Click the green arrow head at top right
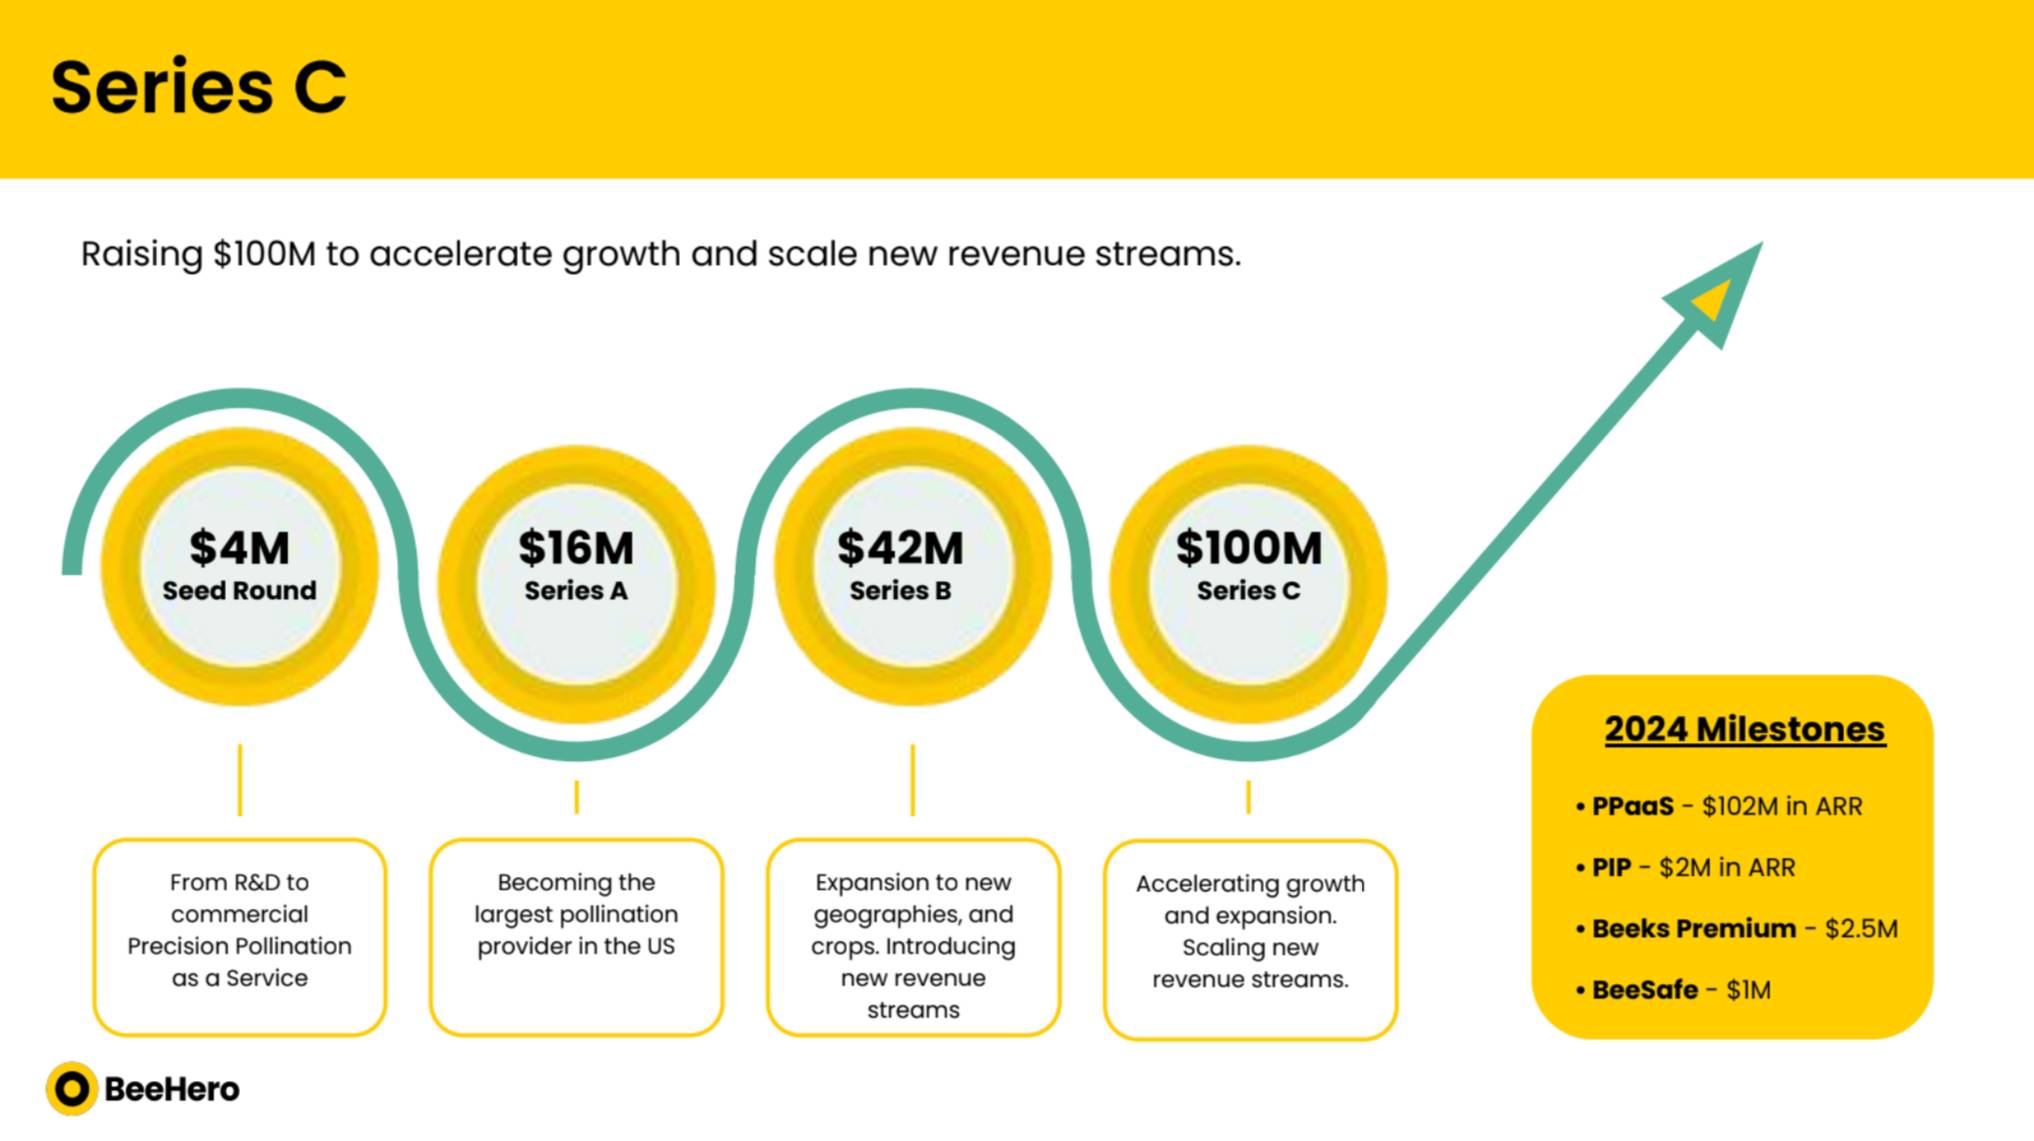Image resolution: width=2034 pixels, height=1141 pixels. click(x=1719, y=291)
